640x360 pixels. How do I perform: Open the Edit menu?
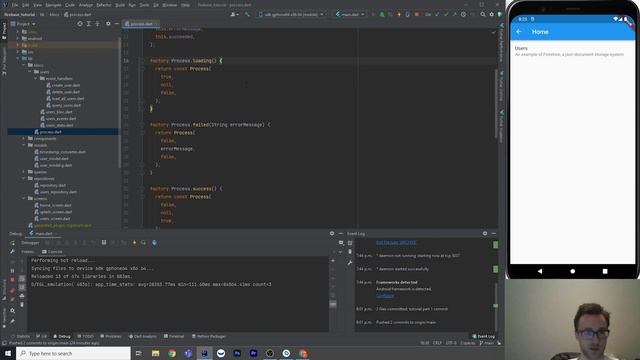25,5
